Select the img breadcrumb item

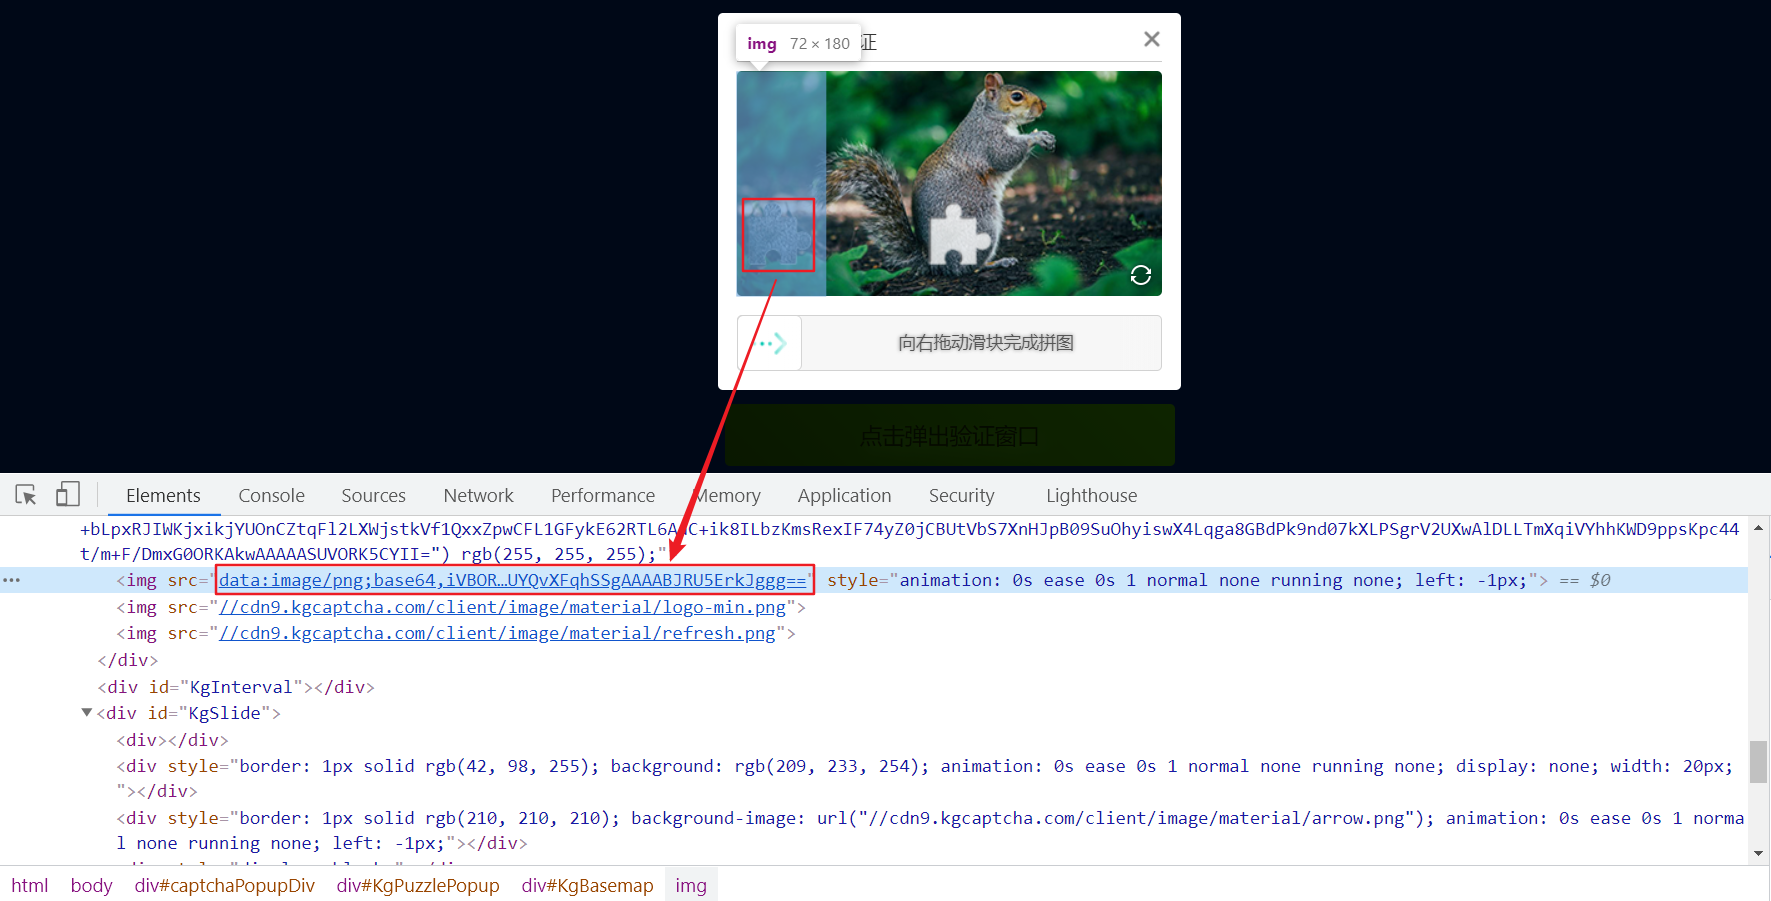coord(691,885)
